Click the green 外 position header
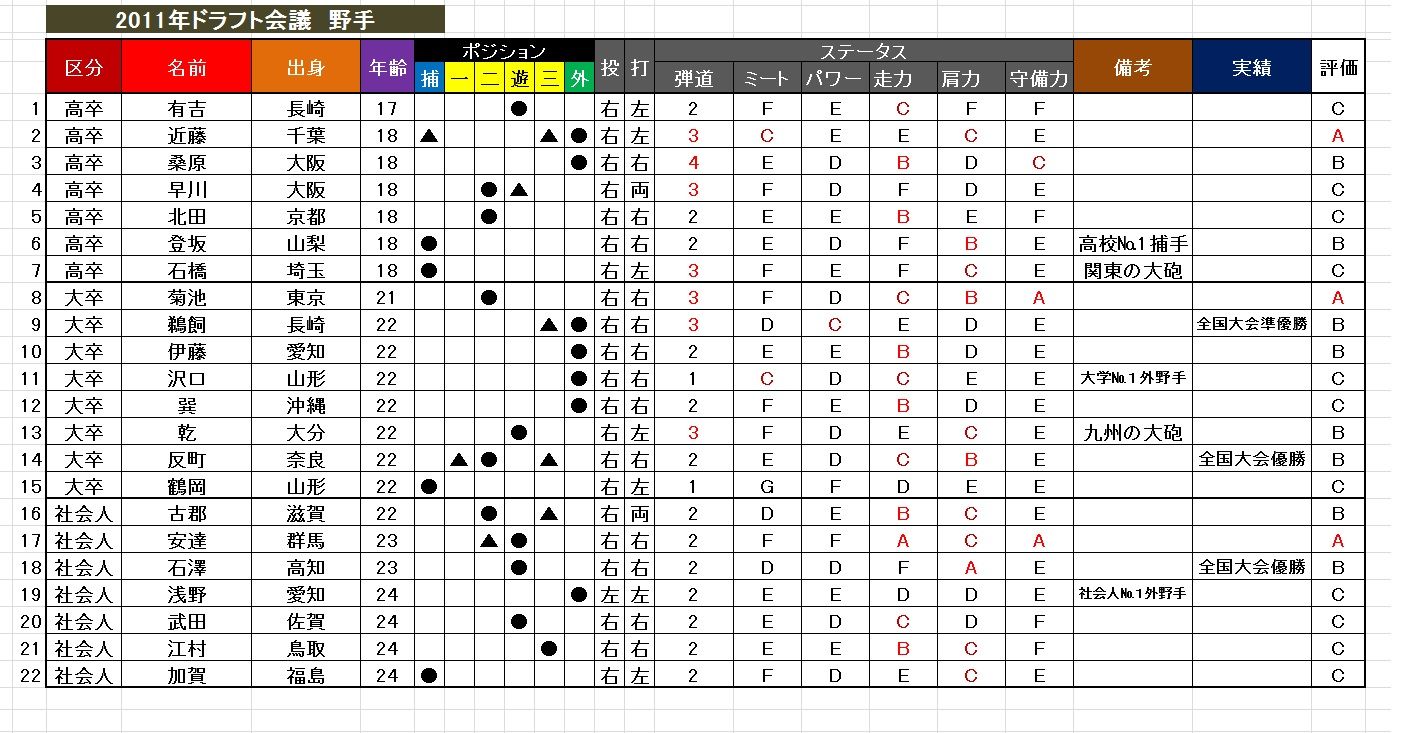The height and width of the screenshot is (733, 1416). point(579,80)
